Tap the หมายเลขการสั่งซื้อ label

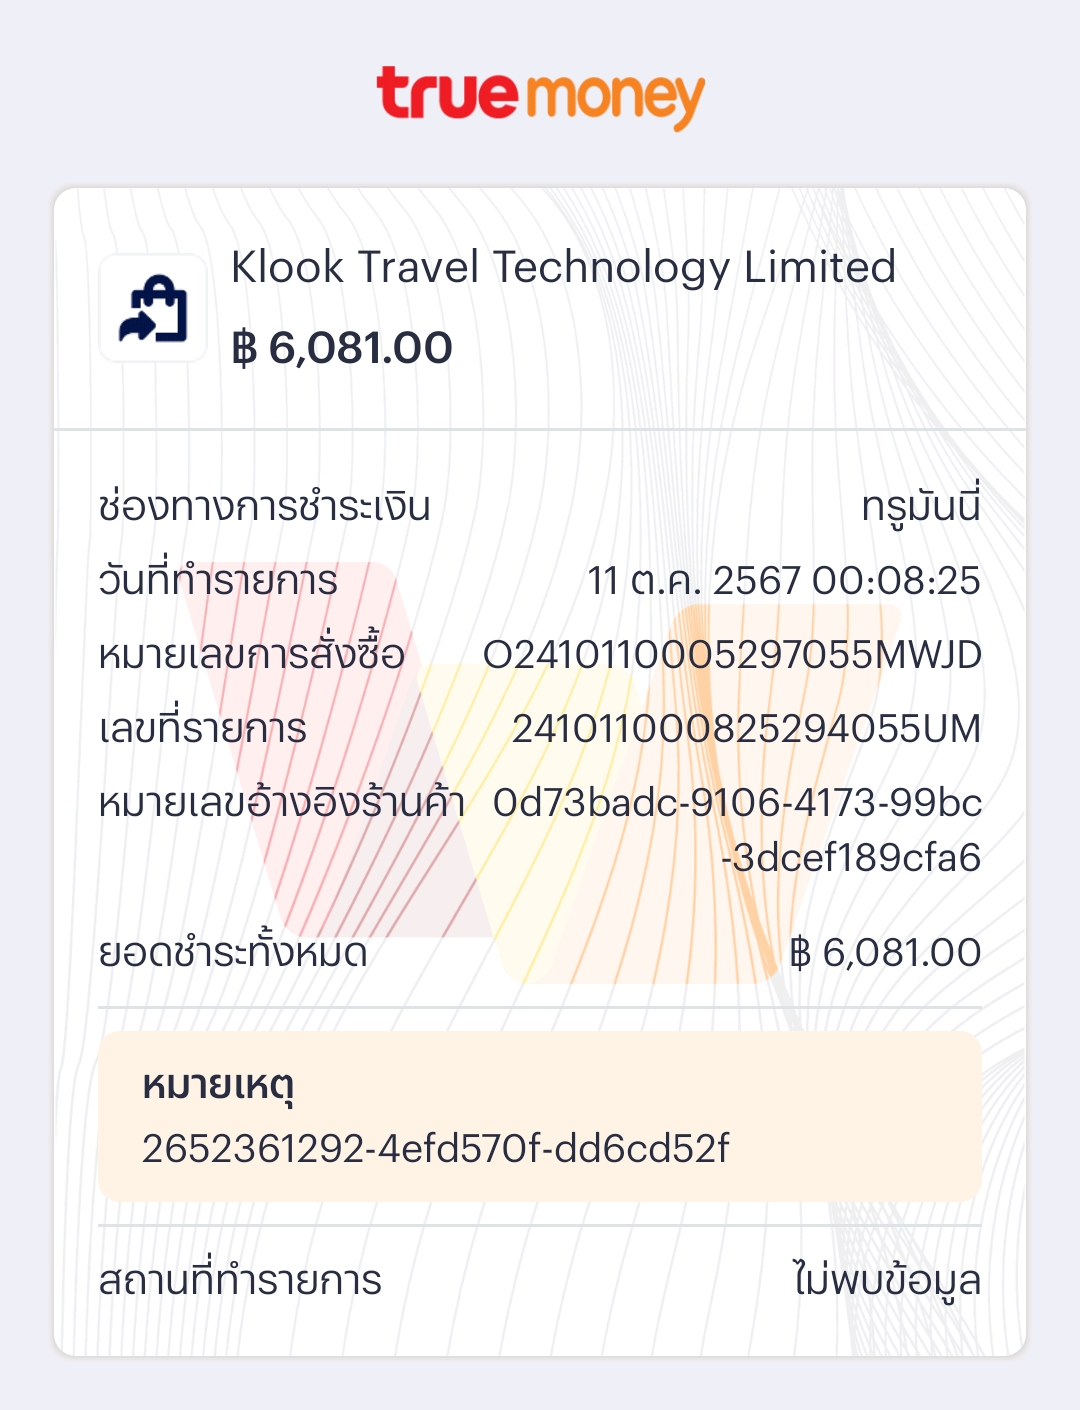[x=251, y=655]
